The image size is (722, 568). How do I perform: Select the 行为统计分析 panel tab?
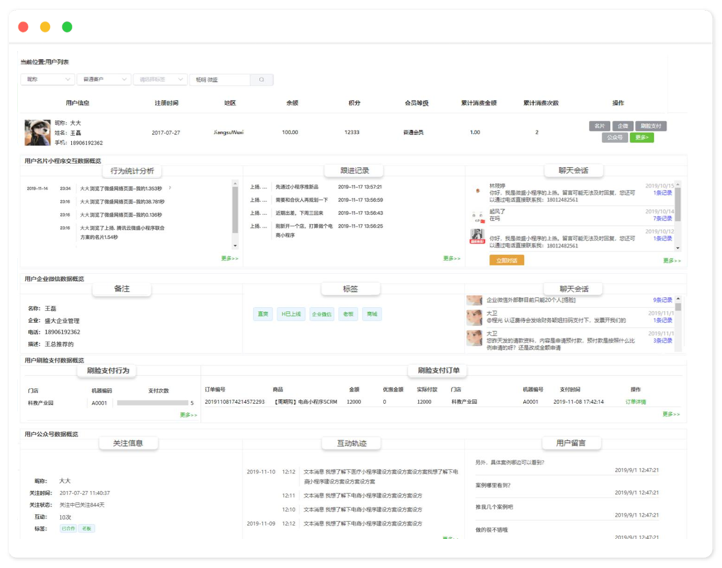click(132, 171)
